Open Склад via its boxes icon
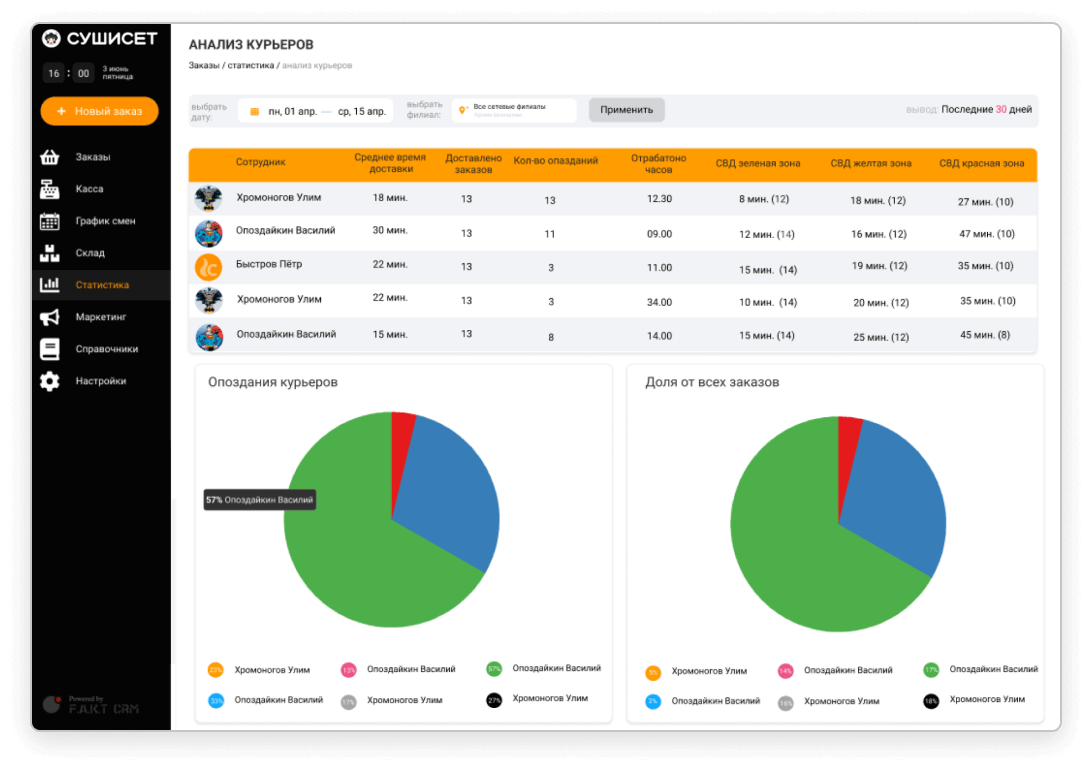 (49, 253)
